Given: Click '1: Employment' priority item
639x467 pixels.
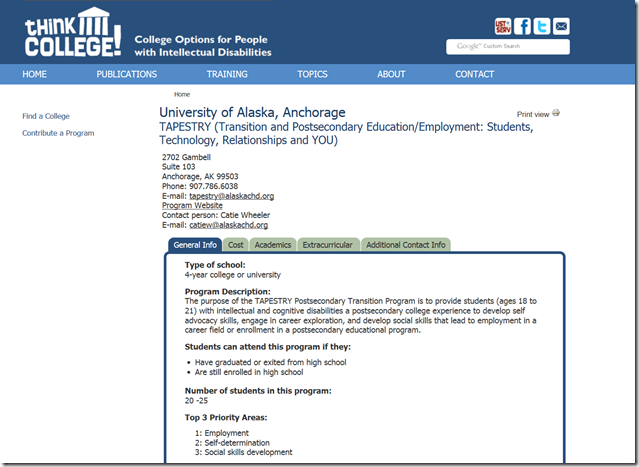Looking at the screenshot, I should [x=222, y=433].
